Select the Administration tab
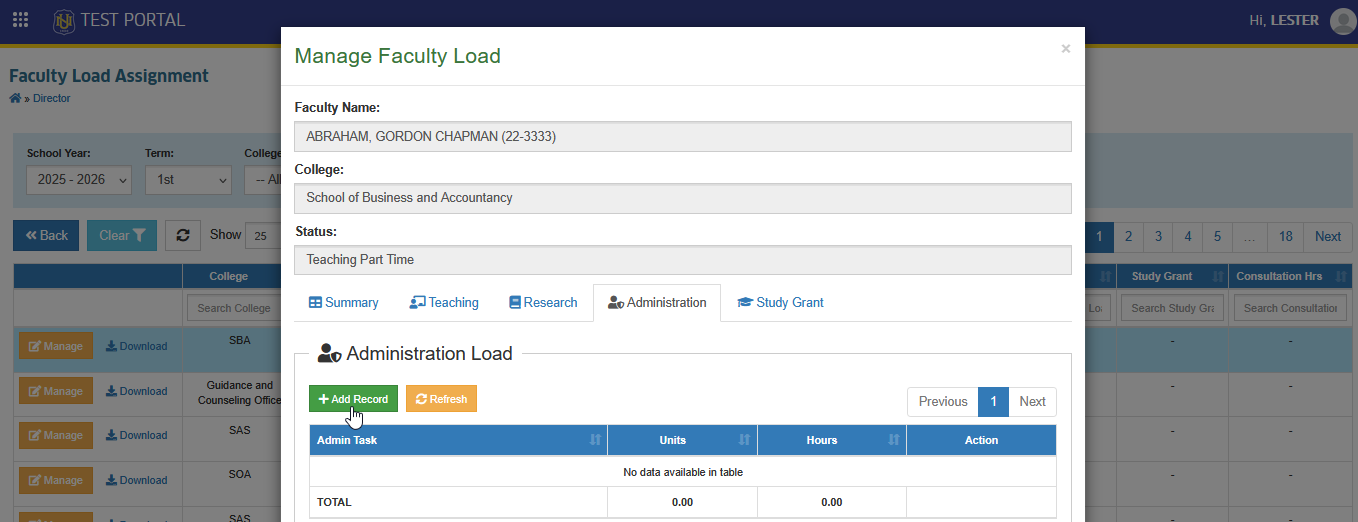 click(657, 302)
